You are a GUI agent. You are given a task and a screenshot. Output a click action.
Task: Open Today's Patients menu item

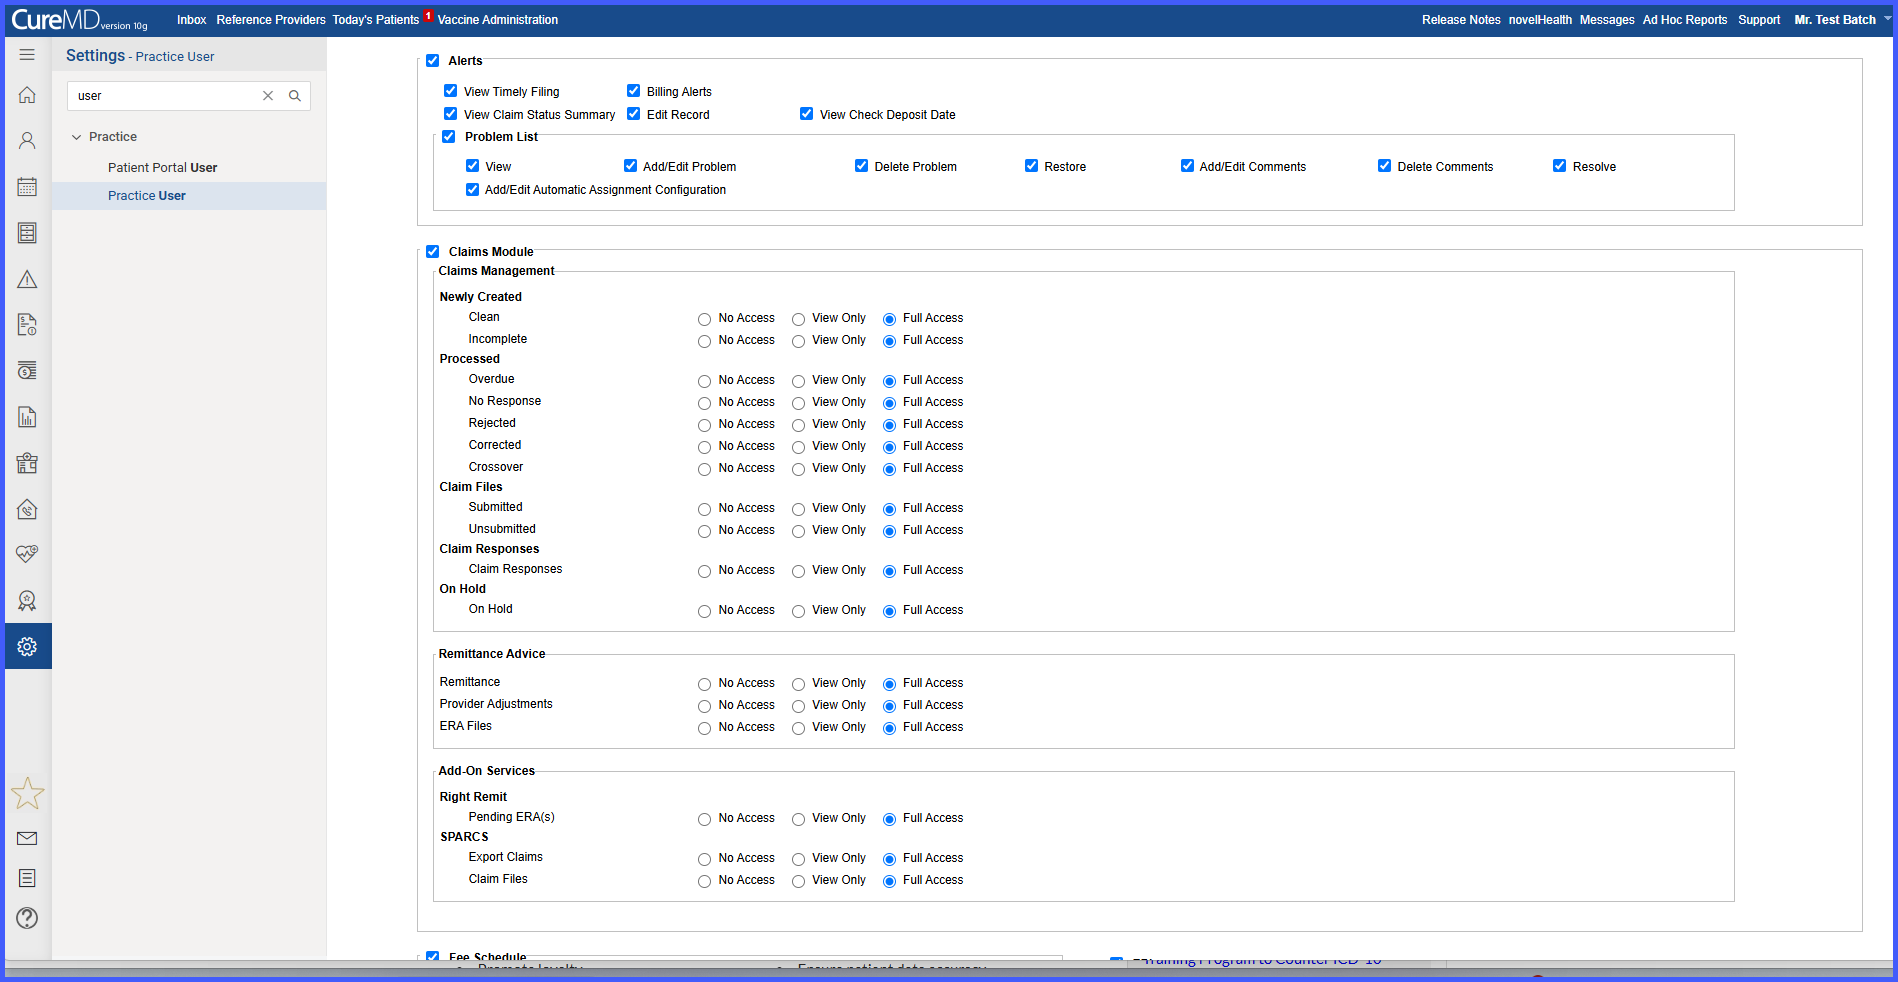376,20
